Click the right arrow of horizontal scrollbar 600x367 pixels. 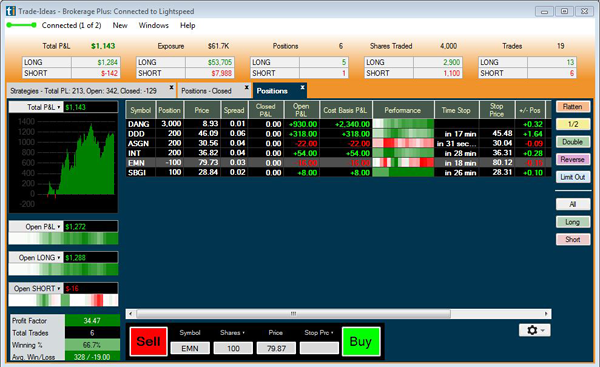pos(546,314)
